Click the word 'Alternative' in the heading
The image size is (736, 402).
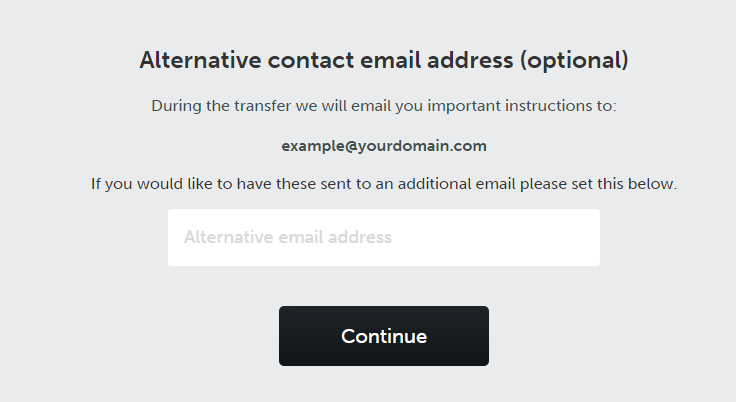point(200,60)
